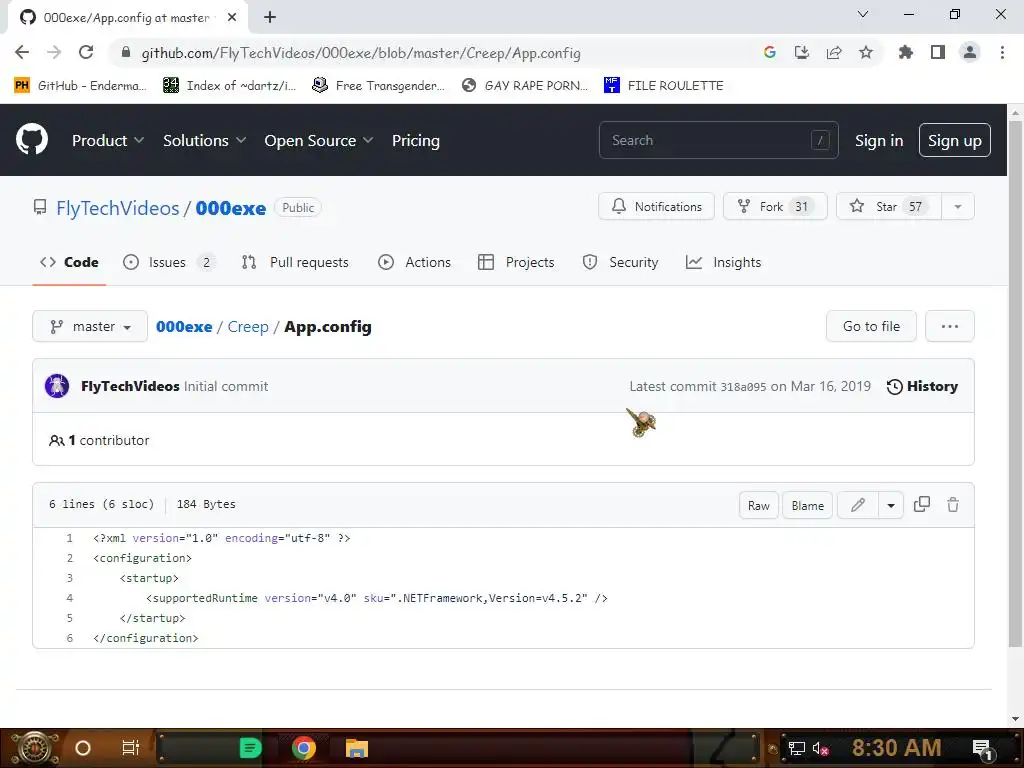The height and width of the screenshot is (768, 1024).
Task: Click the GitHub octocat logo
Action: 32,139
